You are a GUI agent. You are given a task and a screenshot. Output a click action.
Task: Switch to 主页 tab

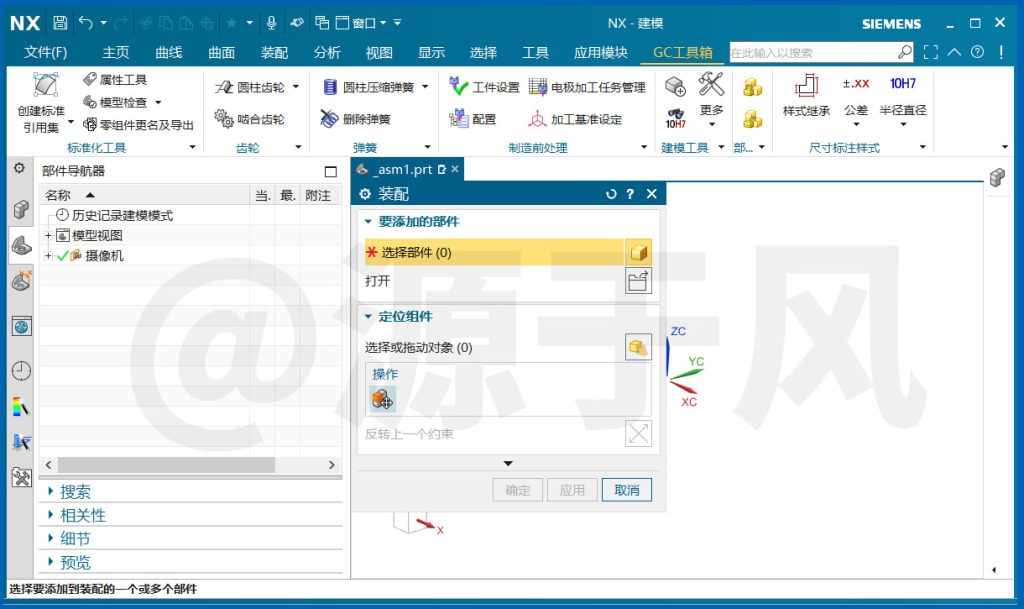click(x=116, y=52)
